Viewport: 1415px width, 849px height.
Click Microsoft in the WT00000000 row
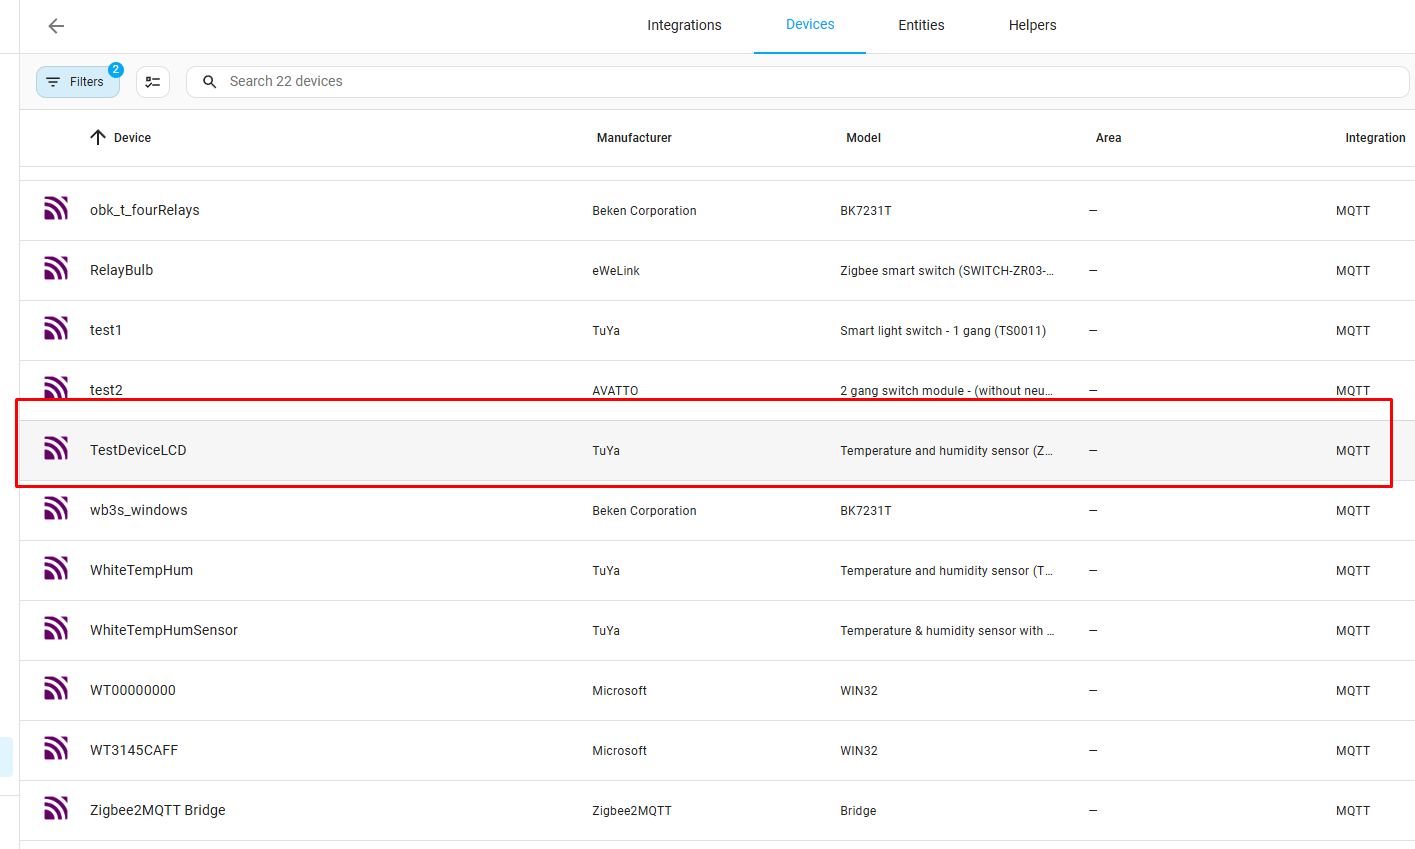[x=619, y=691]
